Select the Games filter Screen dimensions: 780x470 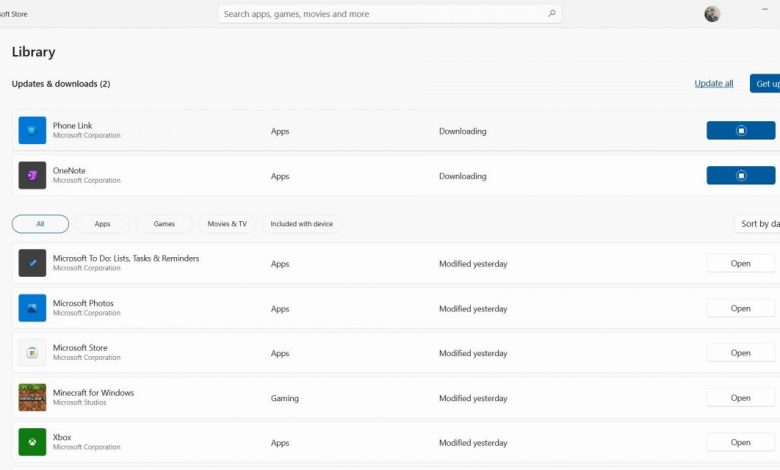164,224
